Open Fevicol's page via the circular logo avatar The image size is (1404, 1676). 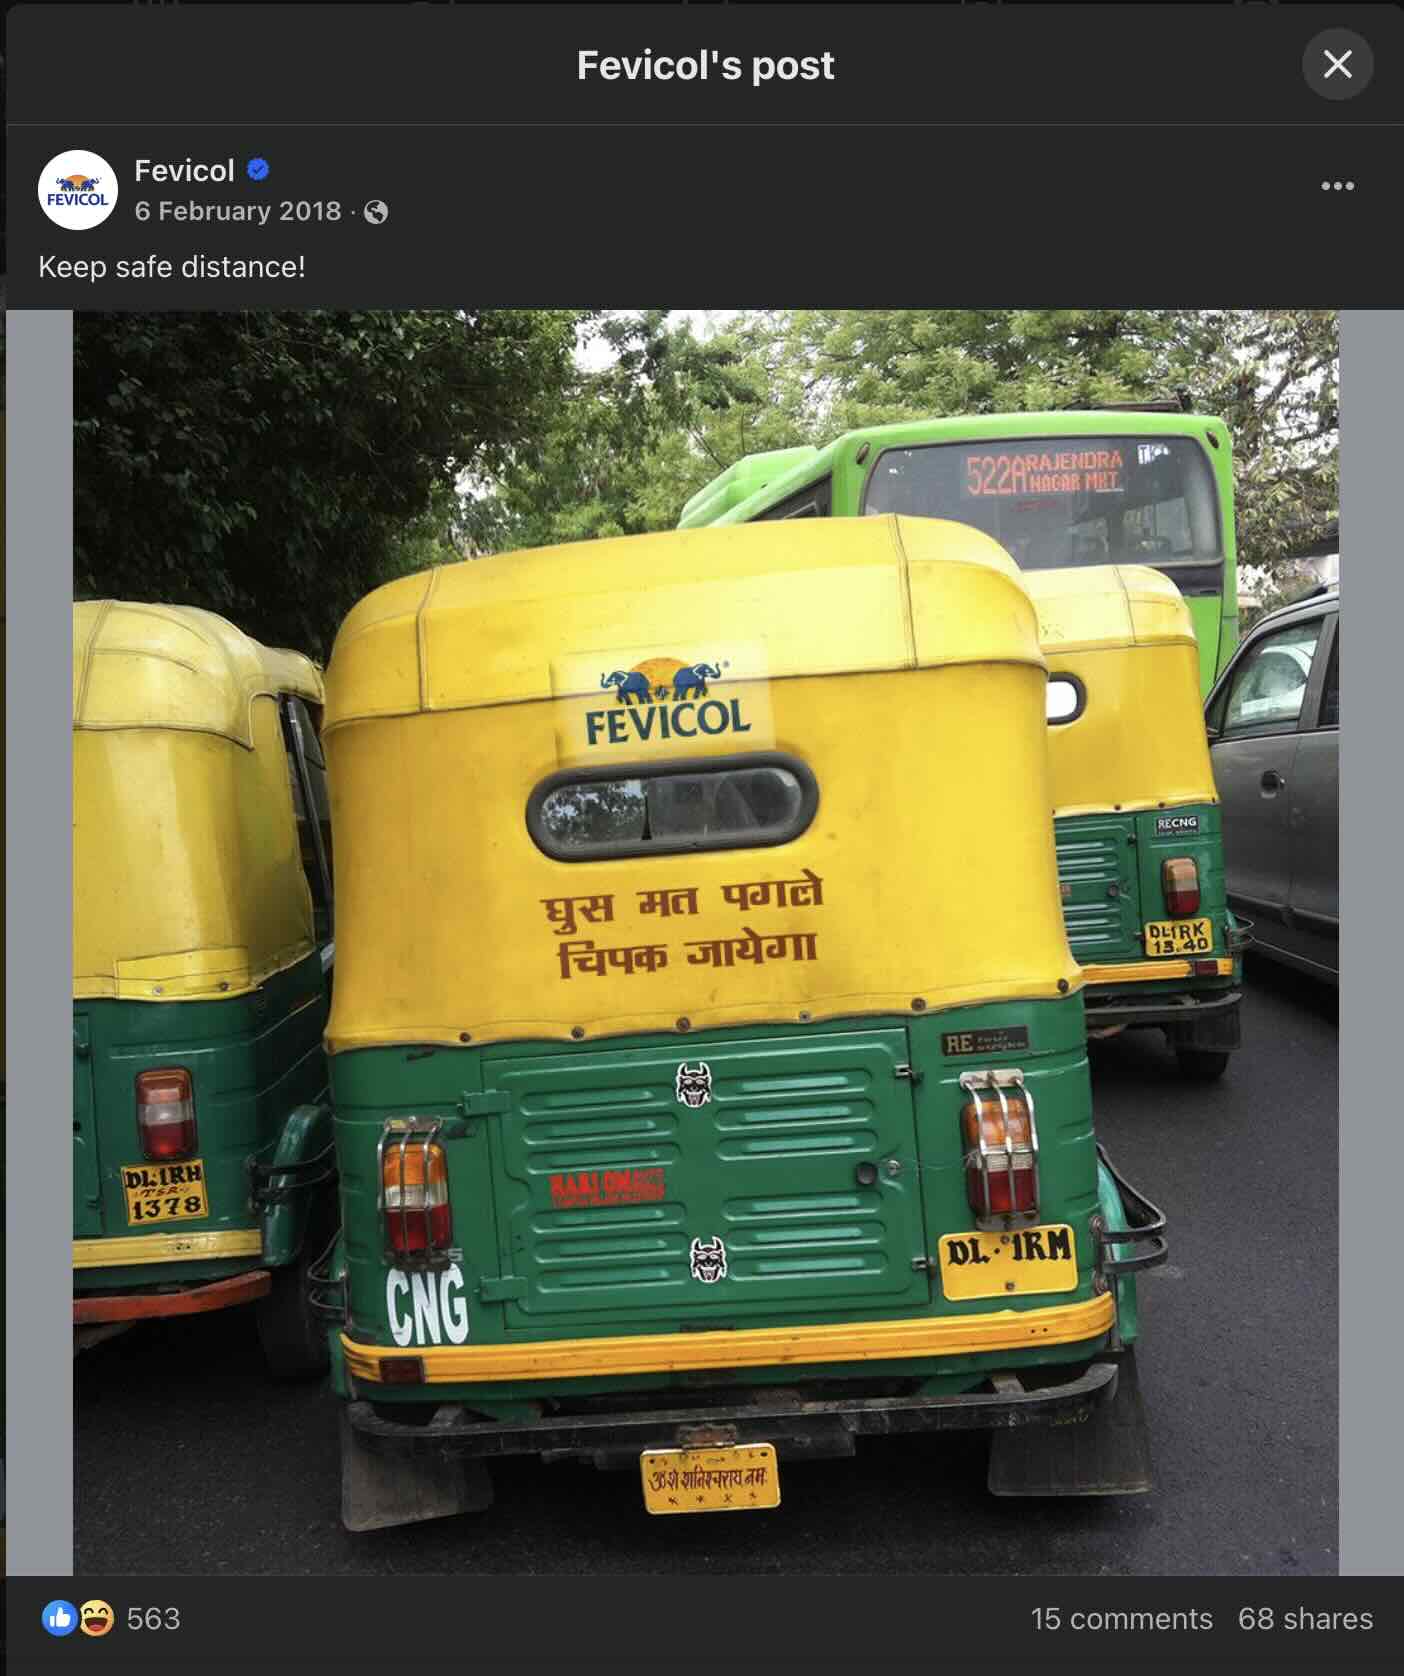click(79, 190)
